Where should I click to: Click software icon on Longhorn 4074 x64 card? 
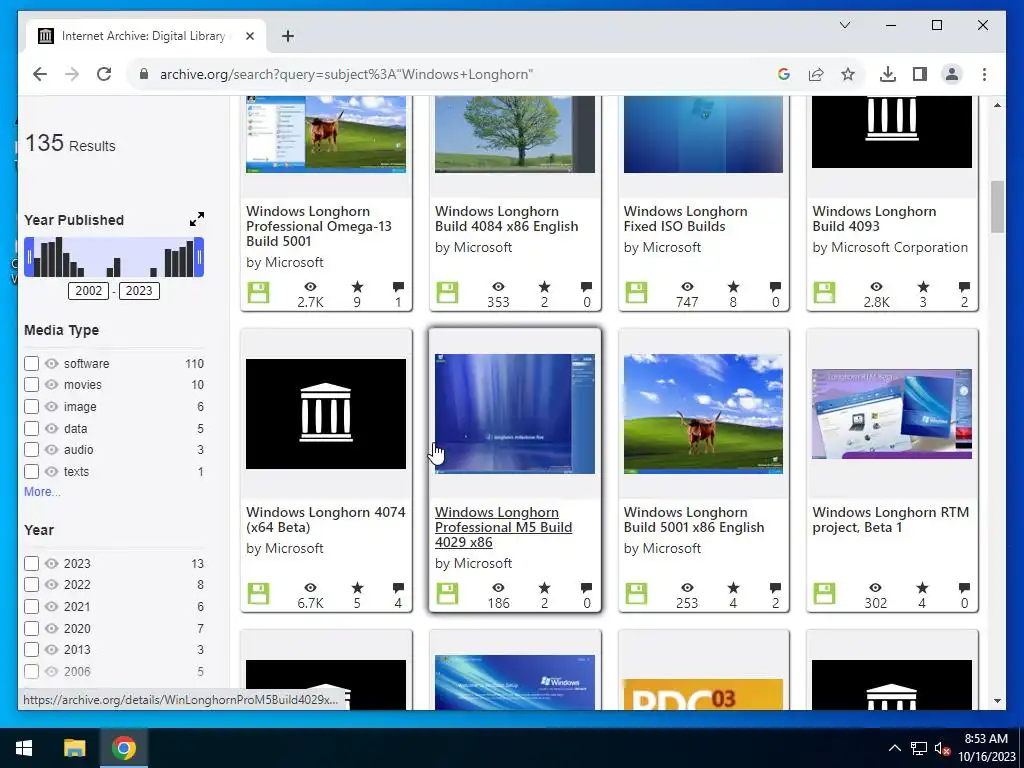click(x=258, y=594)
